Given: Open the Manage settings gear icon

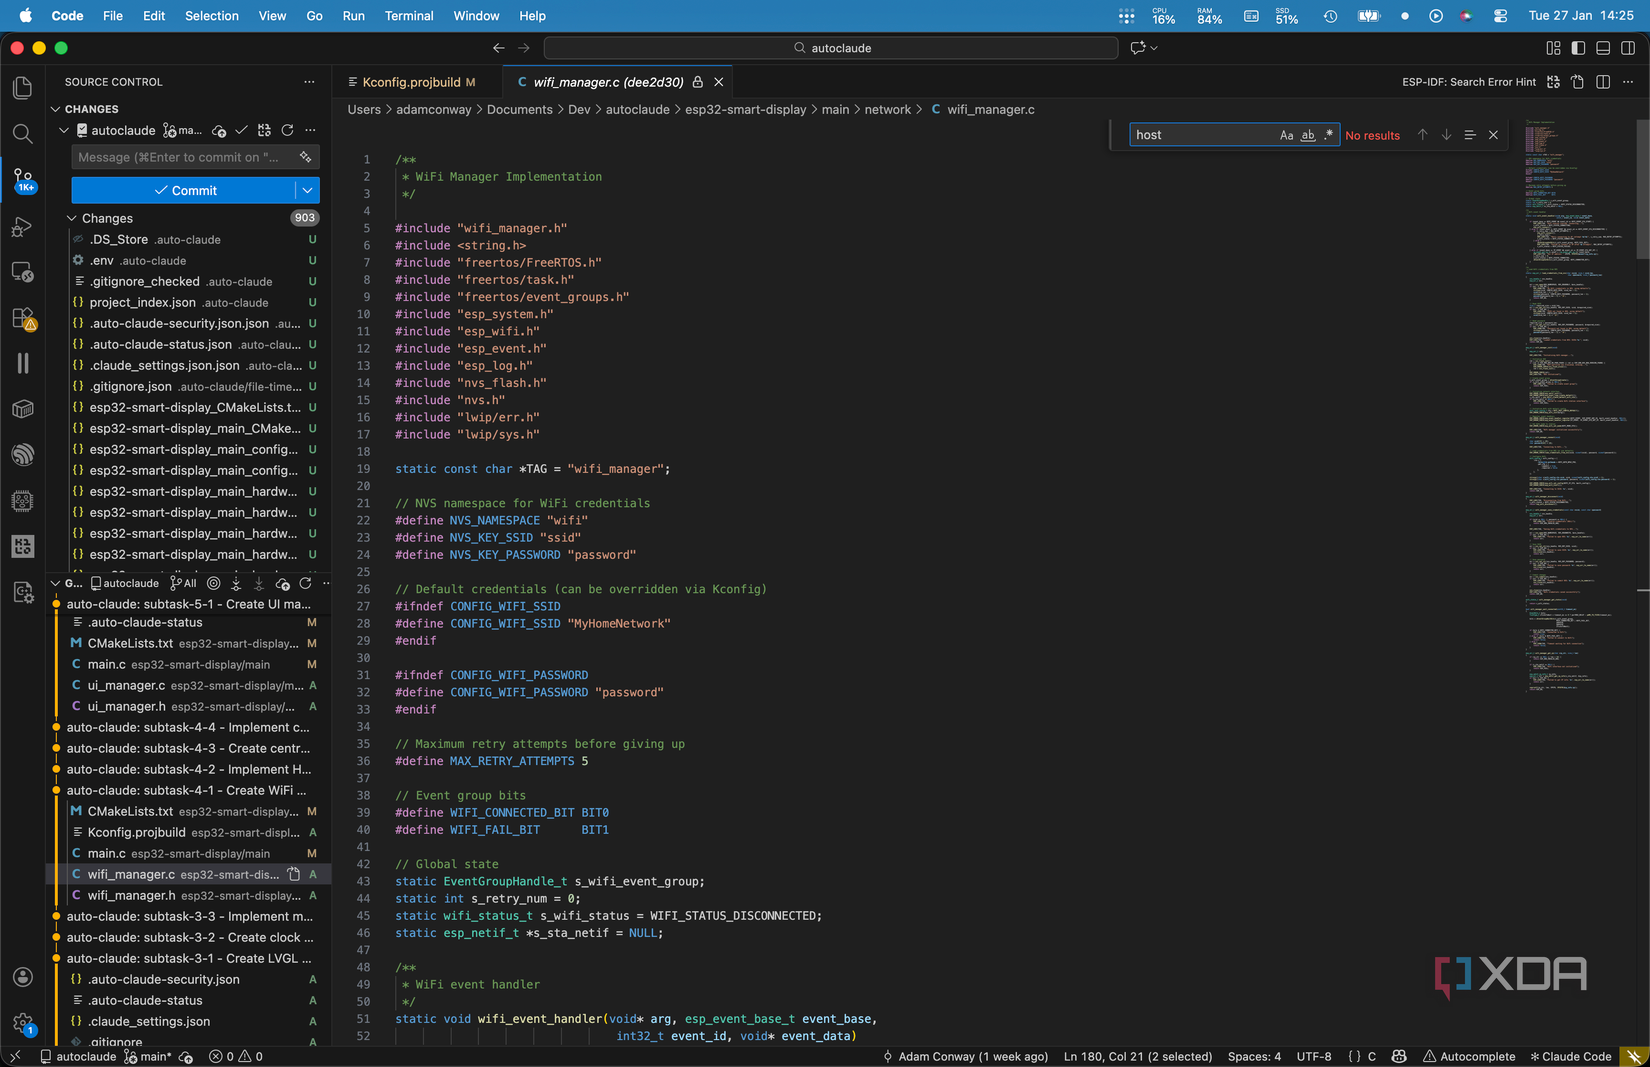Looking at the screenshot, I should [x=22, y=1022].
